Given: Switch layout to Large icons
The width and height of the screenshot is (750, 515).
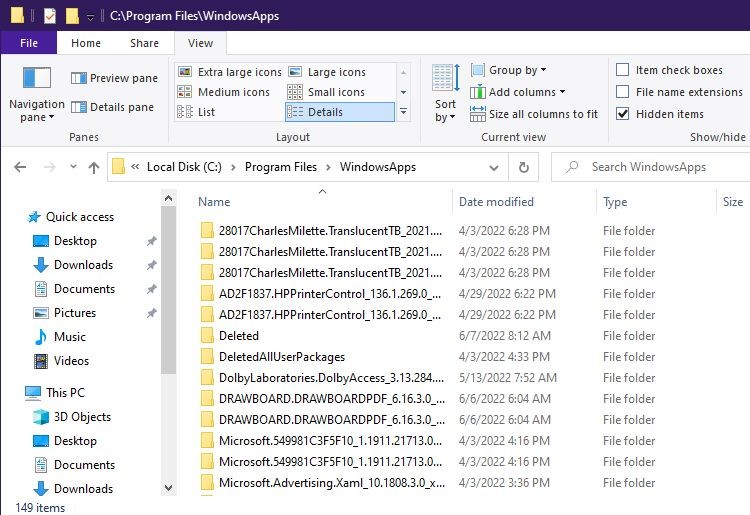Looking at the screenshot, I should 327,72.
